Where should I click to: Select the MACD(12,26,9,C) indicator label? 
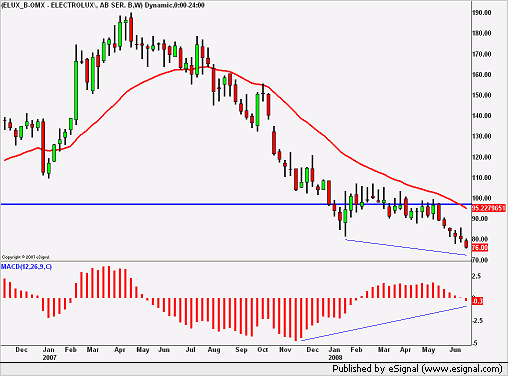pyautogui.click(x=26, y=267)
